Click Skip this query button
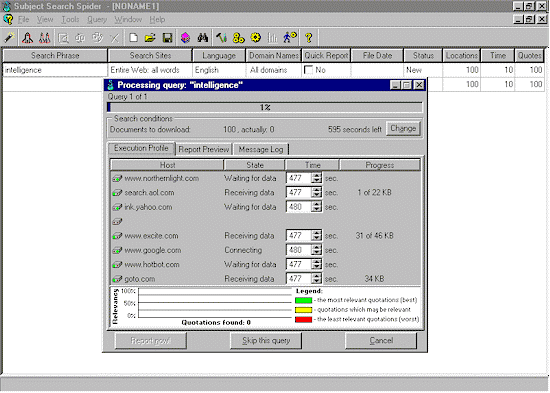The width and height of the screenshot is (550, 393). pyautogui.click(x=266, y=341)
